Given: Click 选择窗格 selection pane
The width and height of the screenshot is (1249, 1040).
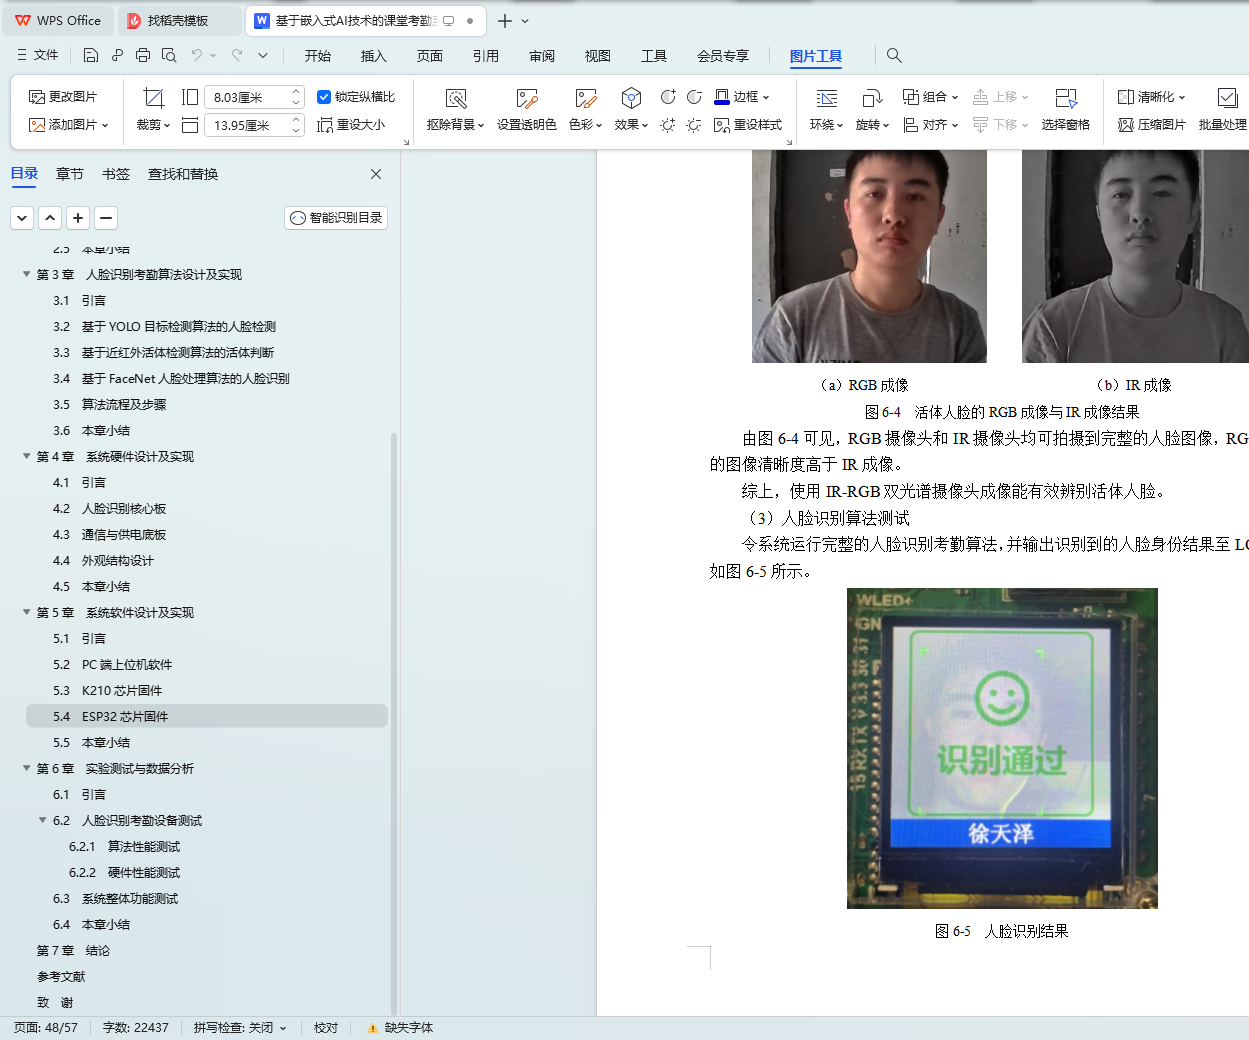Looking at the screenshot, I should tap(1065, 110).
